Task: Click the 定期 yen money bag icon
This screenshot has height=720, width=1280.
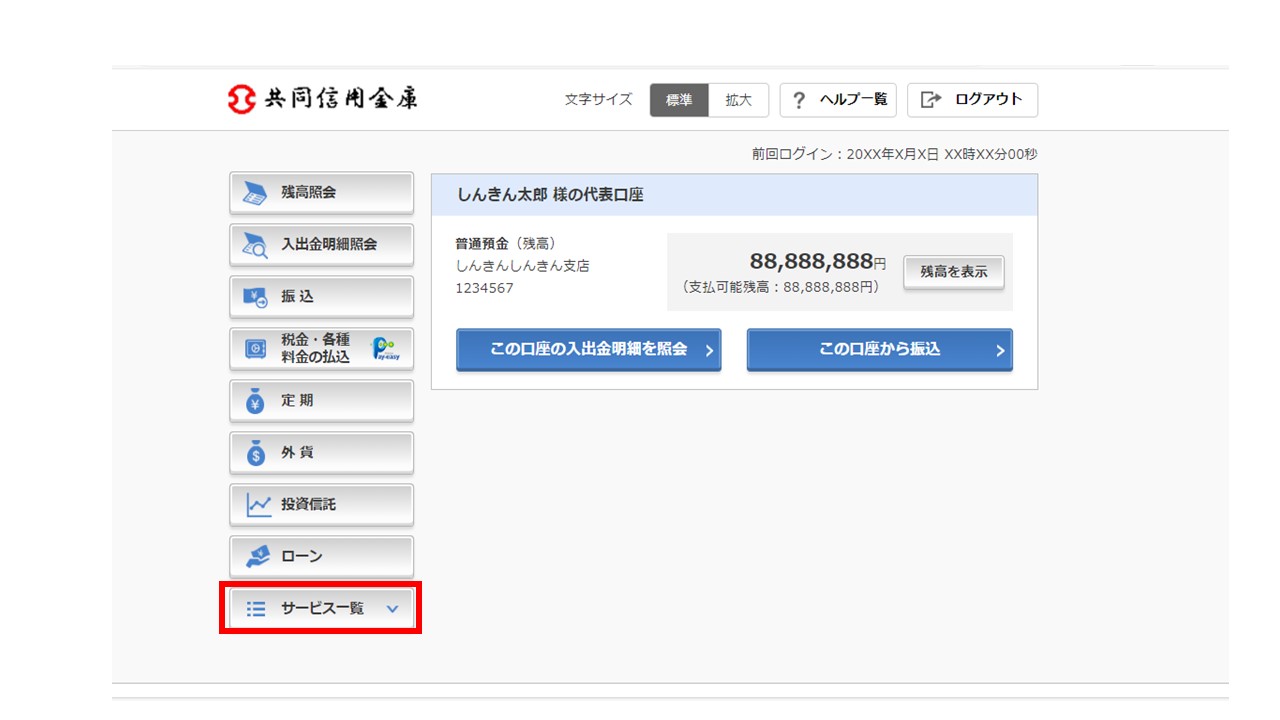Action: [x=256, y=401]
